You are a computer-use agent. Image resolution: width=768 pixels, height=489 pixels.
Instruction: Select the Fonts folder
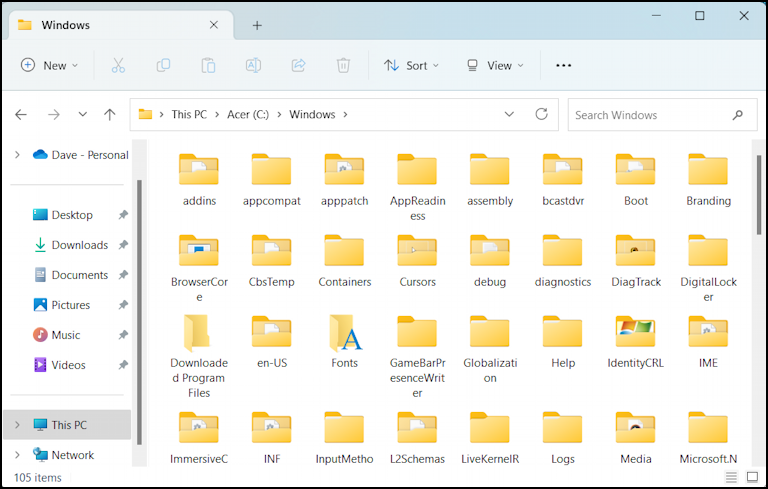345,342
